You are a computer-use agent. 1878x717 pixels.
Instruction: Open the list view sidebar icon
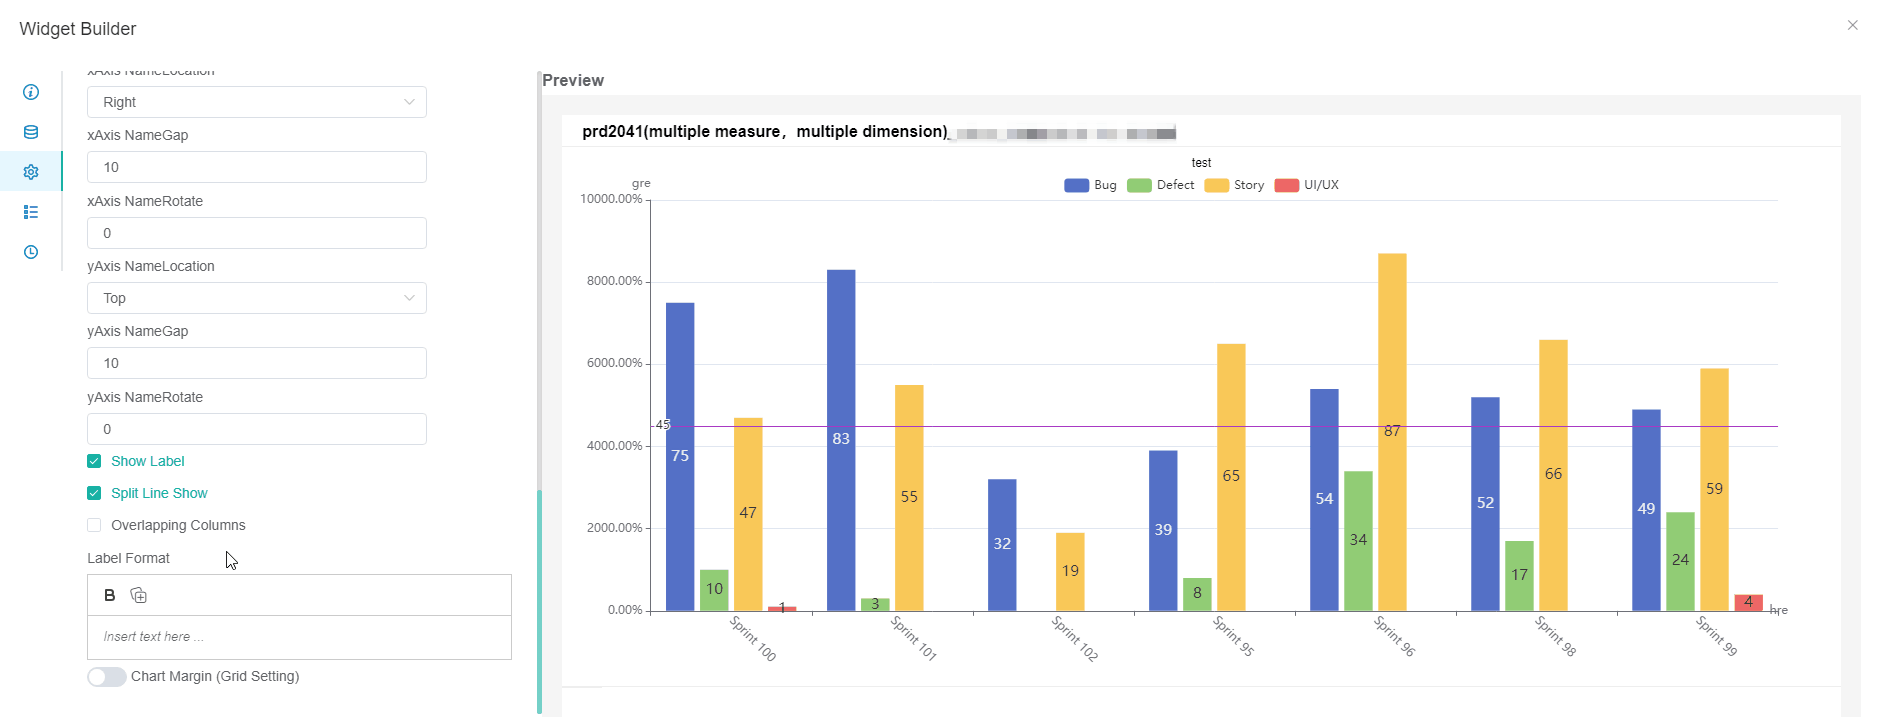pos(31,212)
